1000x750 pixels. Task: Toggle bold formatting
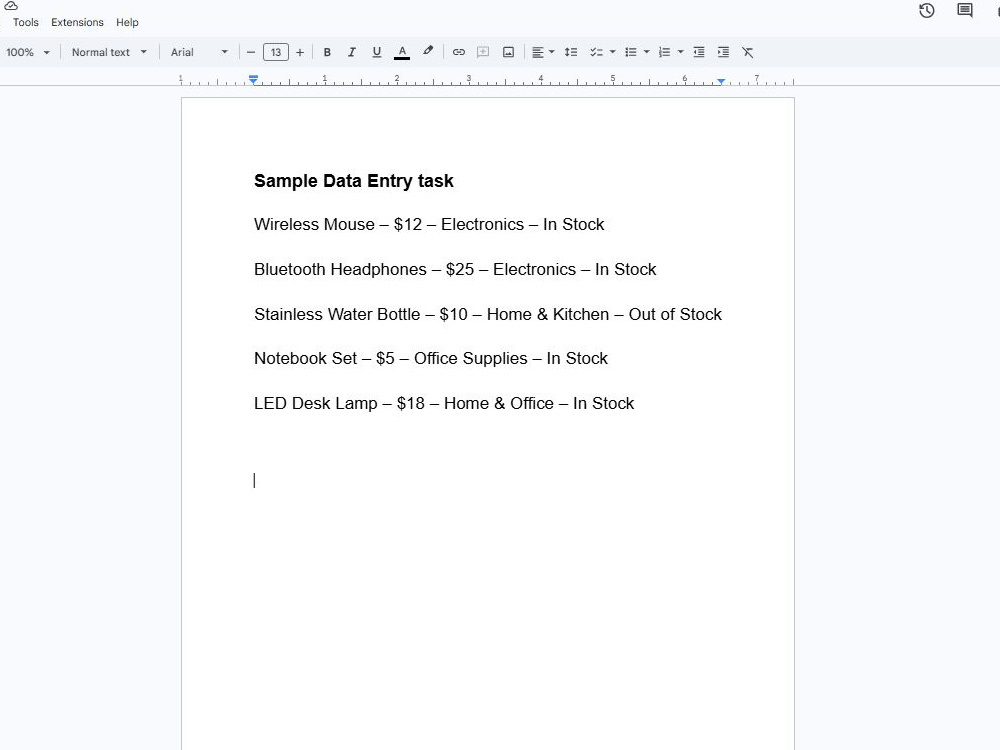327,52
